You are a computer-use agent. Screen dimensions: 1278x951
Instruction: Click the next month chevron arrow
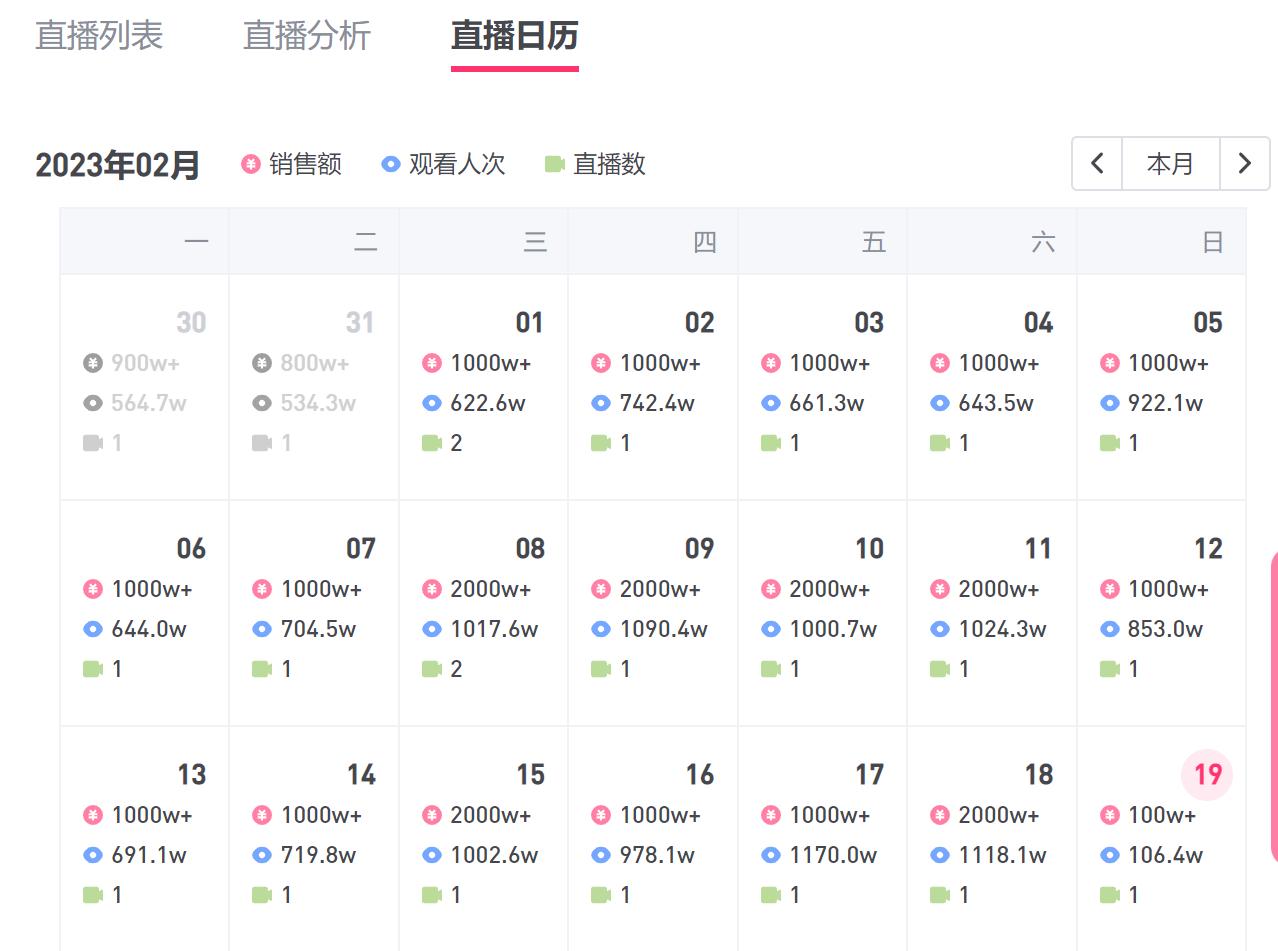point(1245,163)
